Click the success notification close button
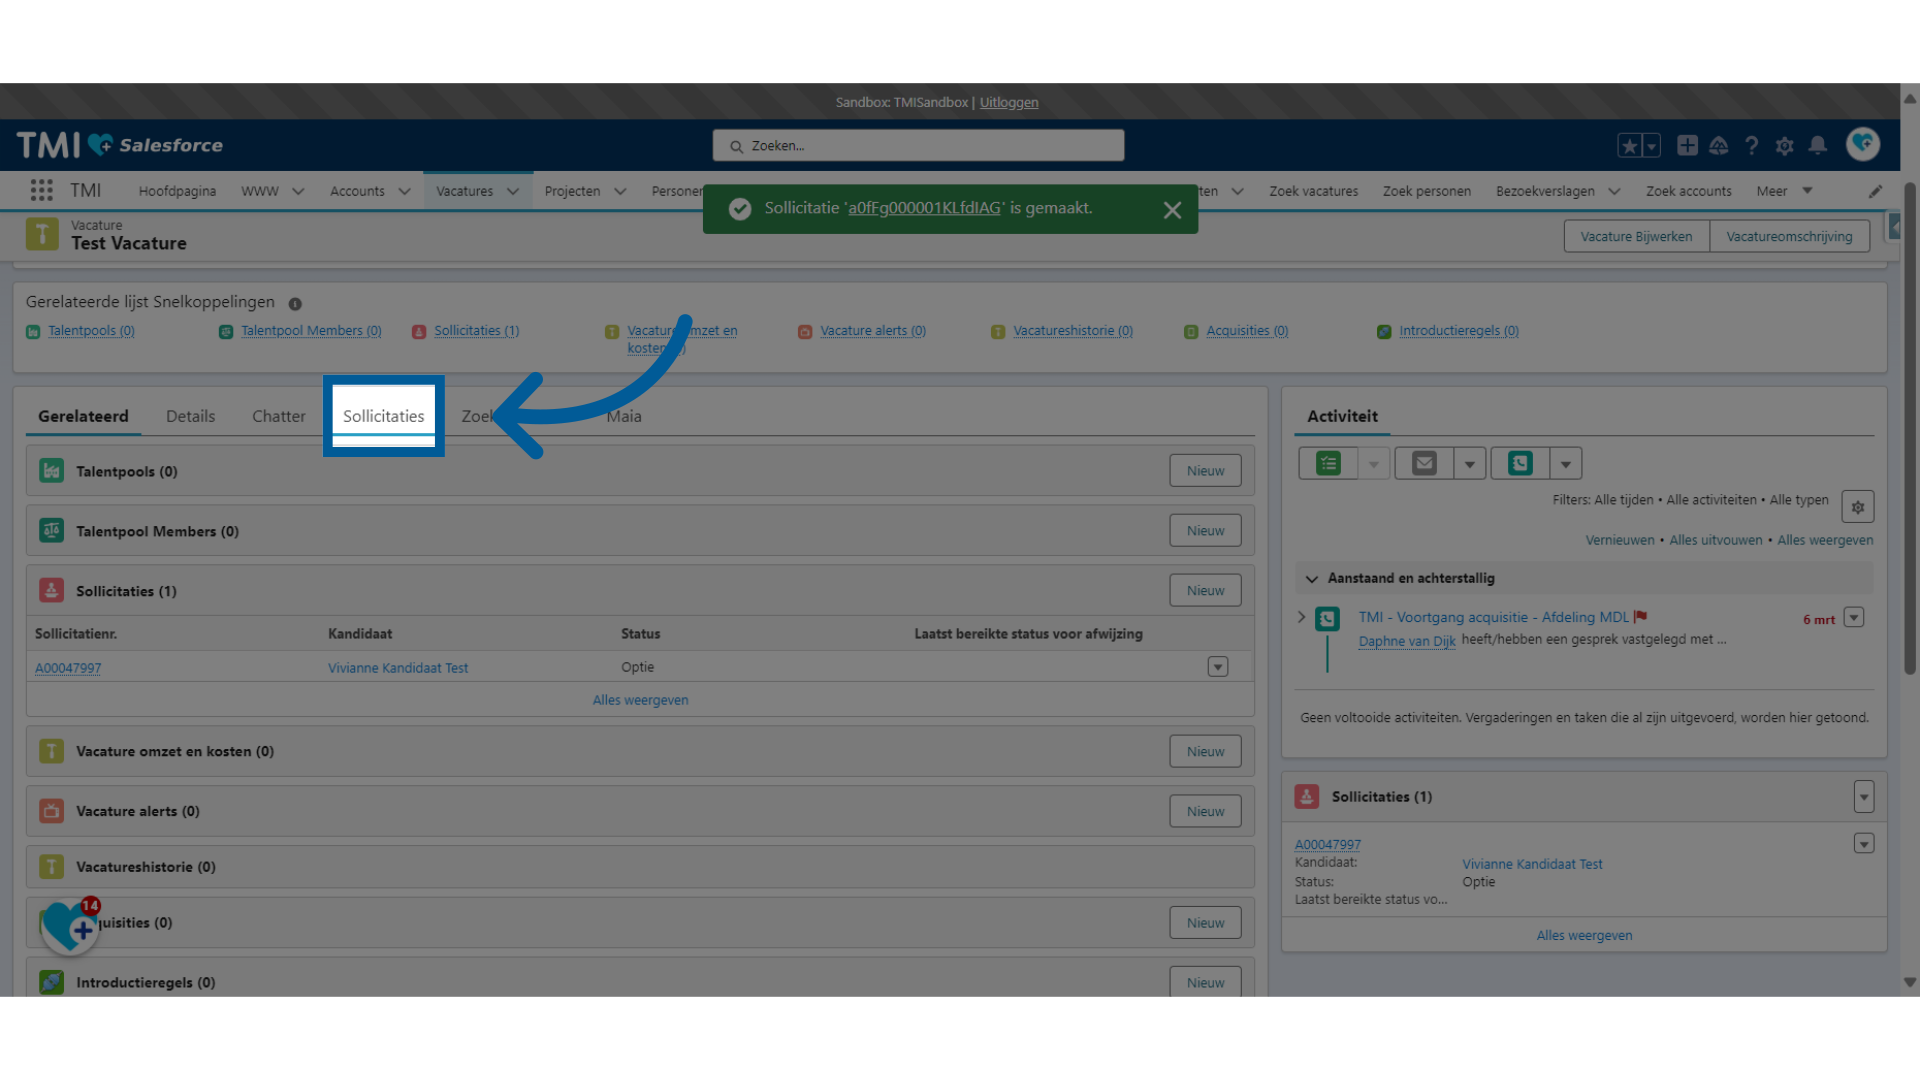Image resolution: width=1920 pixels, height=1080 pixels. (x=1172, y=210)
